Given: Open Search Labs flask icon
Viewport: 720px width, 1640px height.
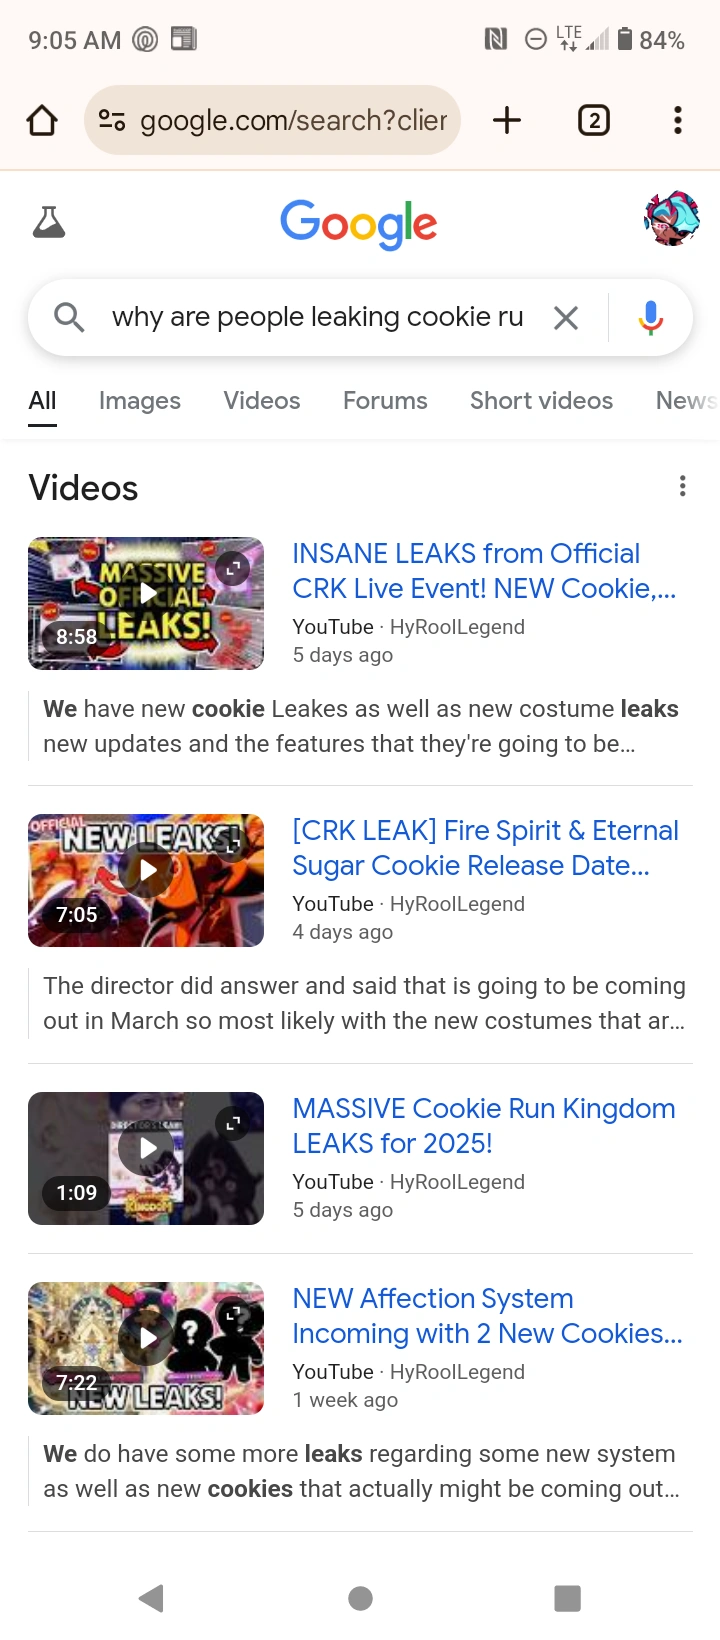Looking at the screenshot, I should pos(49,222).
